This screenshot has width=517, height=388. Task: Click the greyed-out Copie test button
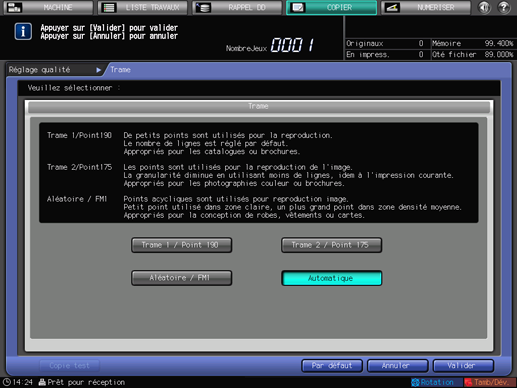coord(69,366)
